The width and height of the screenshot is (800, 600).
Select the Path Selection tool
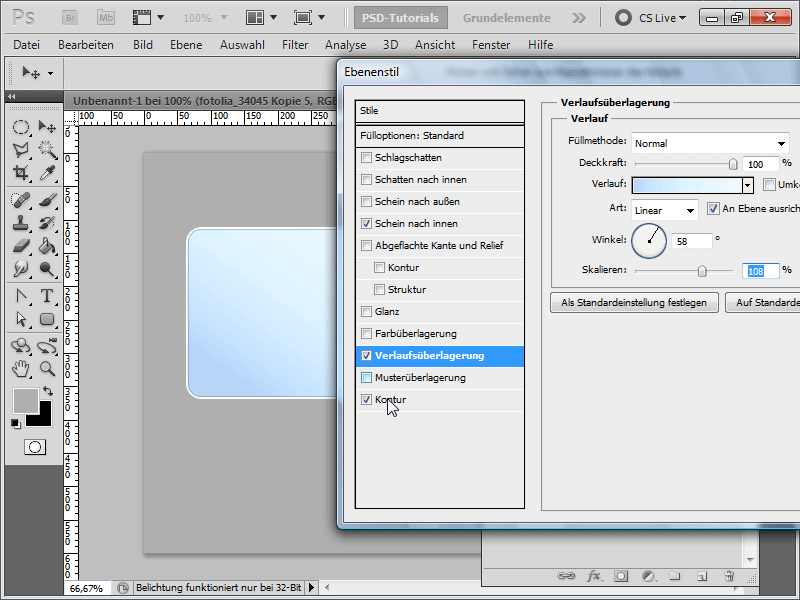[x=20, y=319]
